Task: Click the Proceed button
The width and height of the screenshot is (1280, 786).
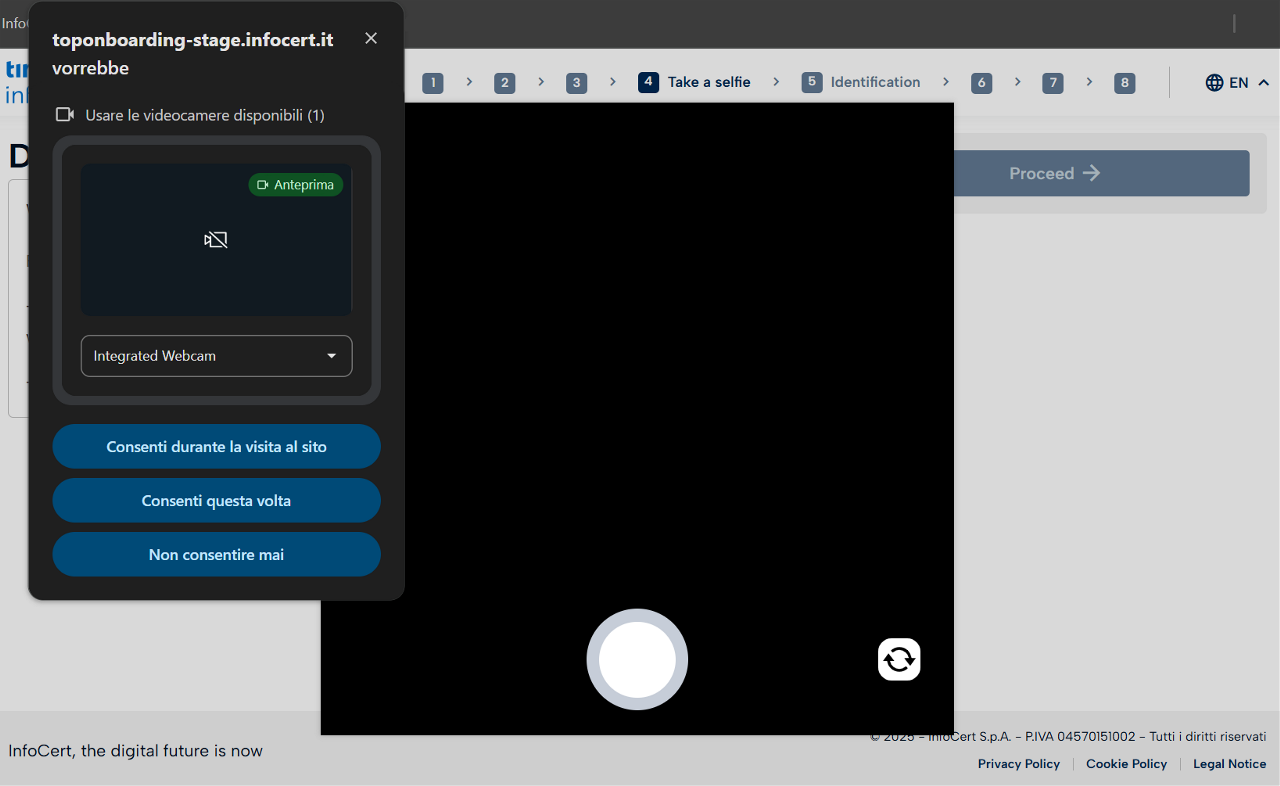Action: (1054, 173)
